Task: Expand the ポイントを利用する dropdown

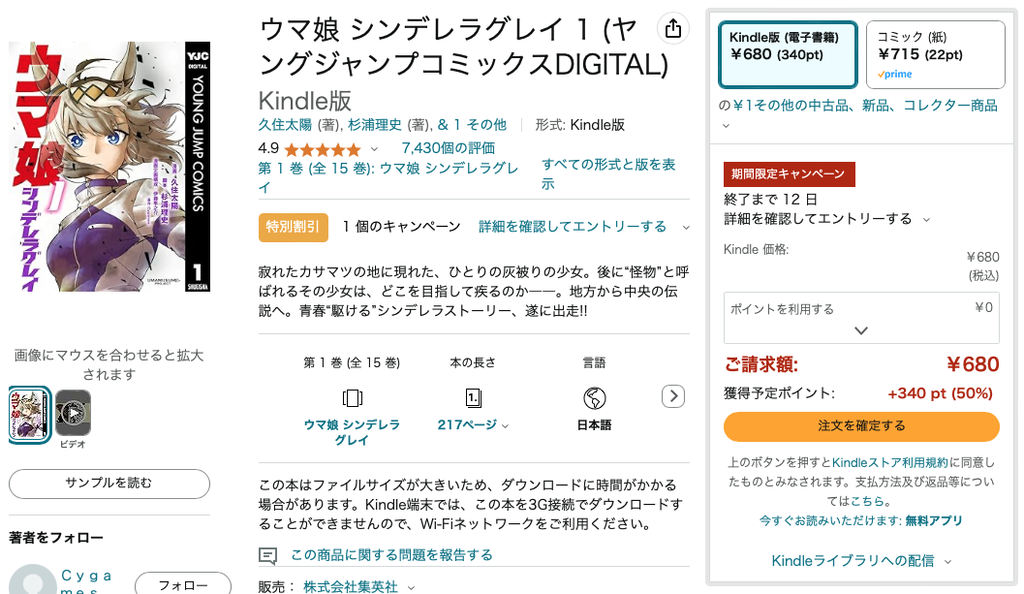Action: pos(861,330)
